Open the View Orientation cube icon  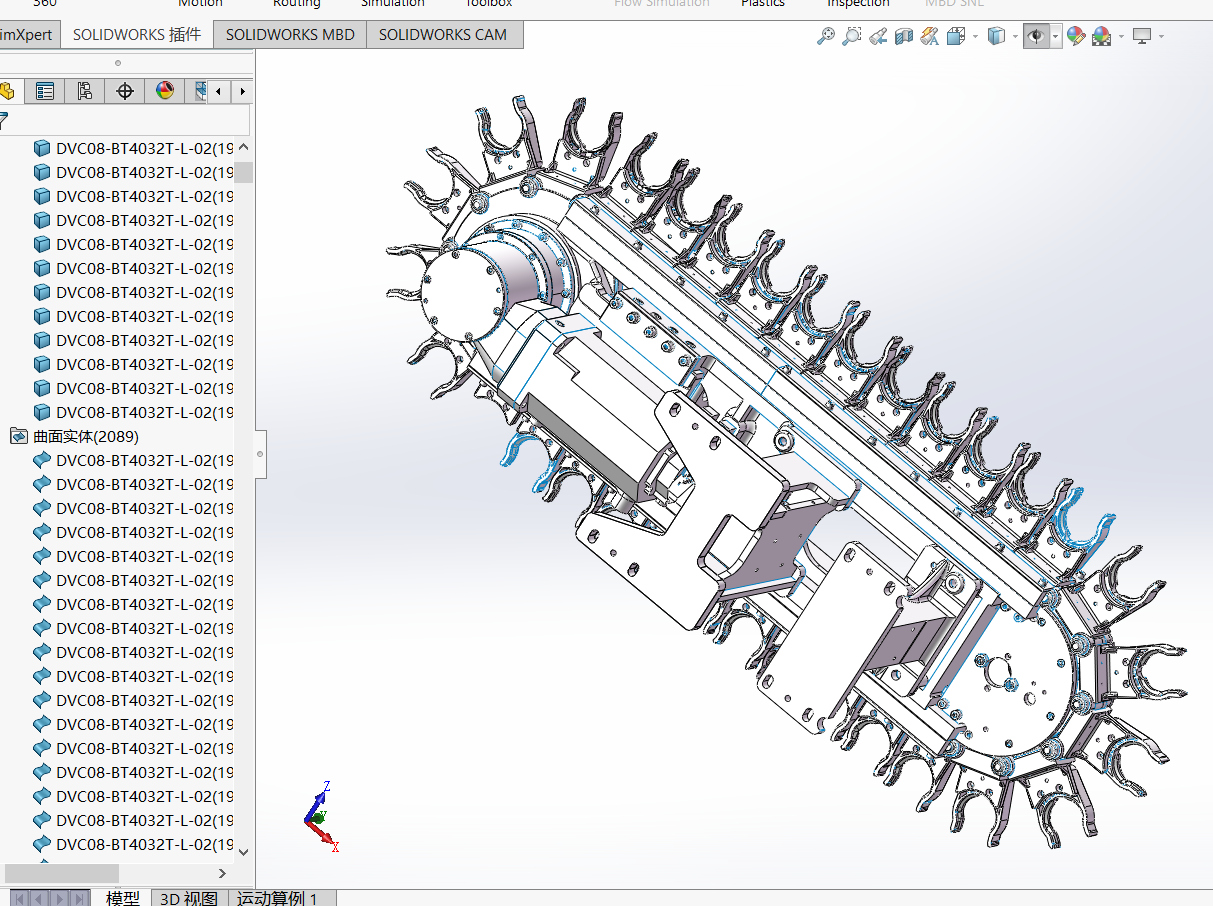(x=955, y=37)
